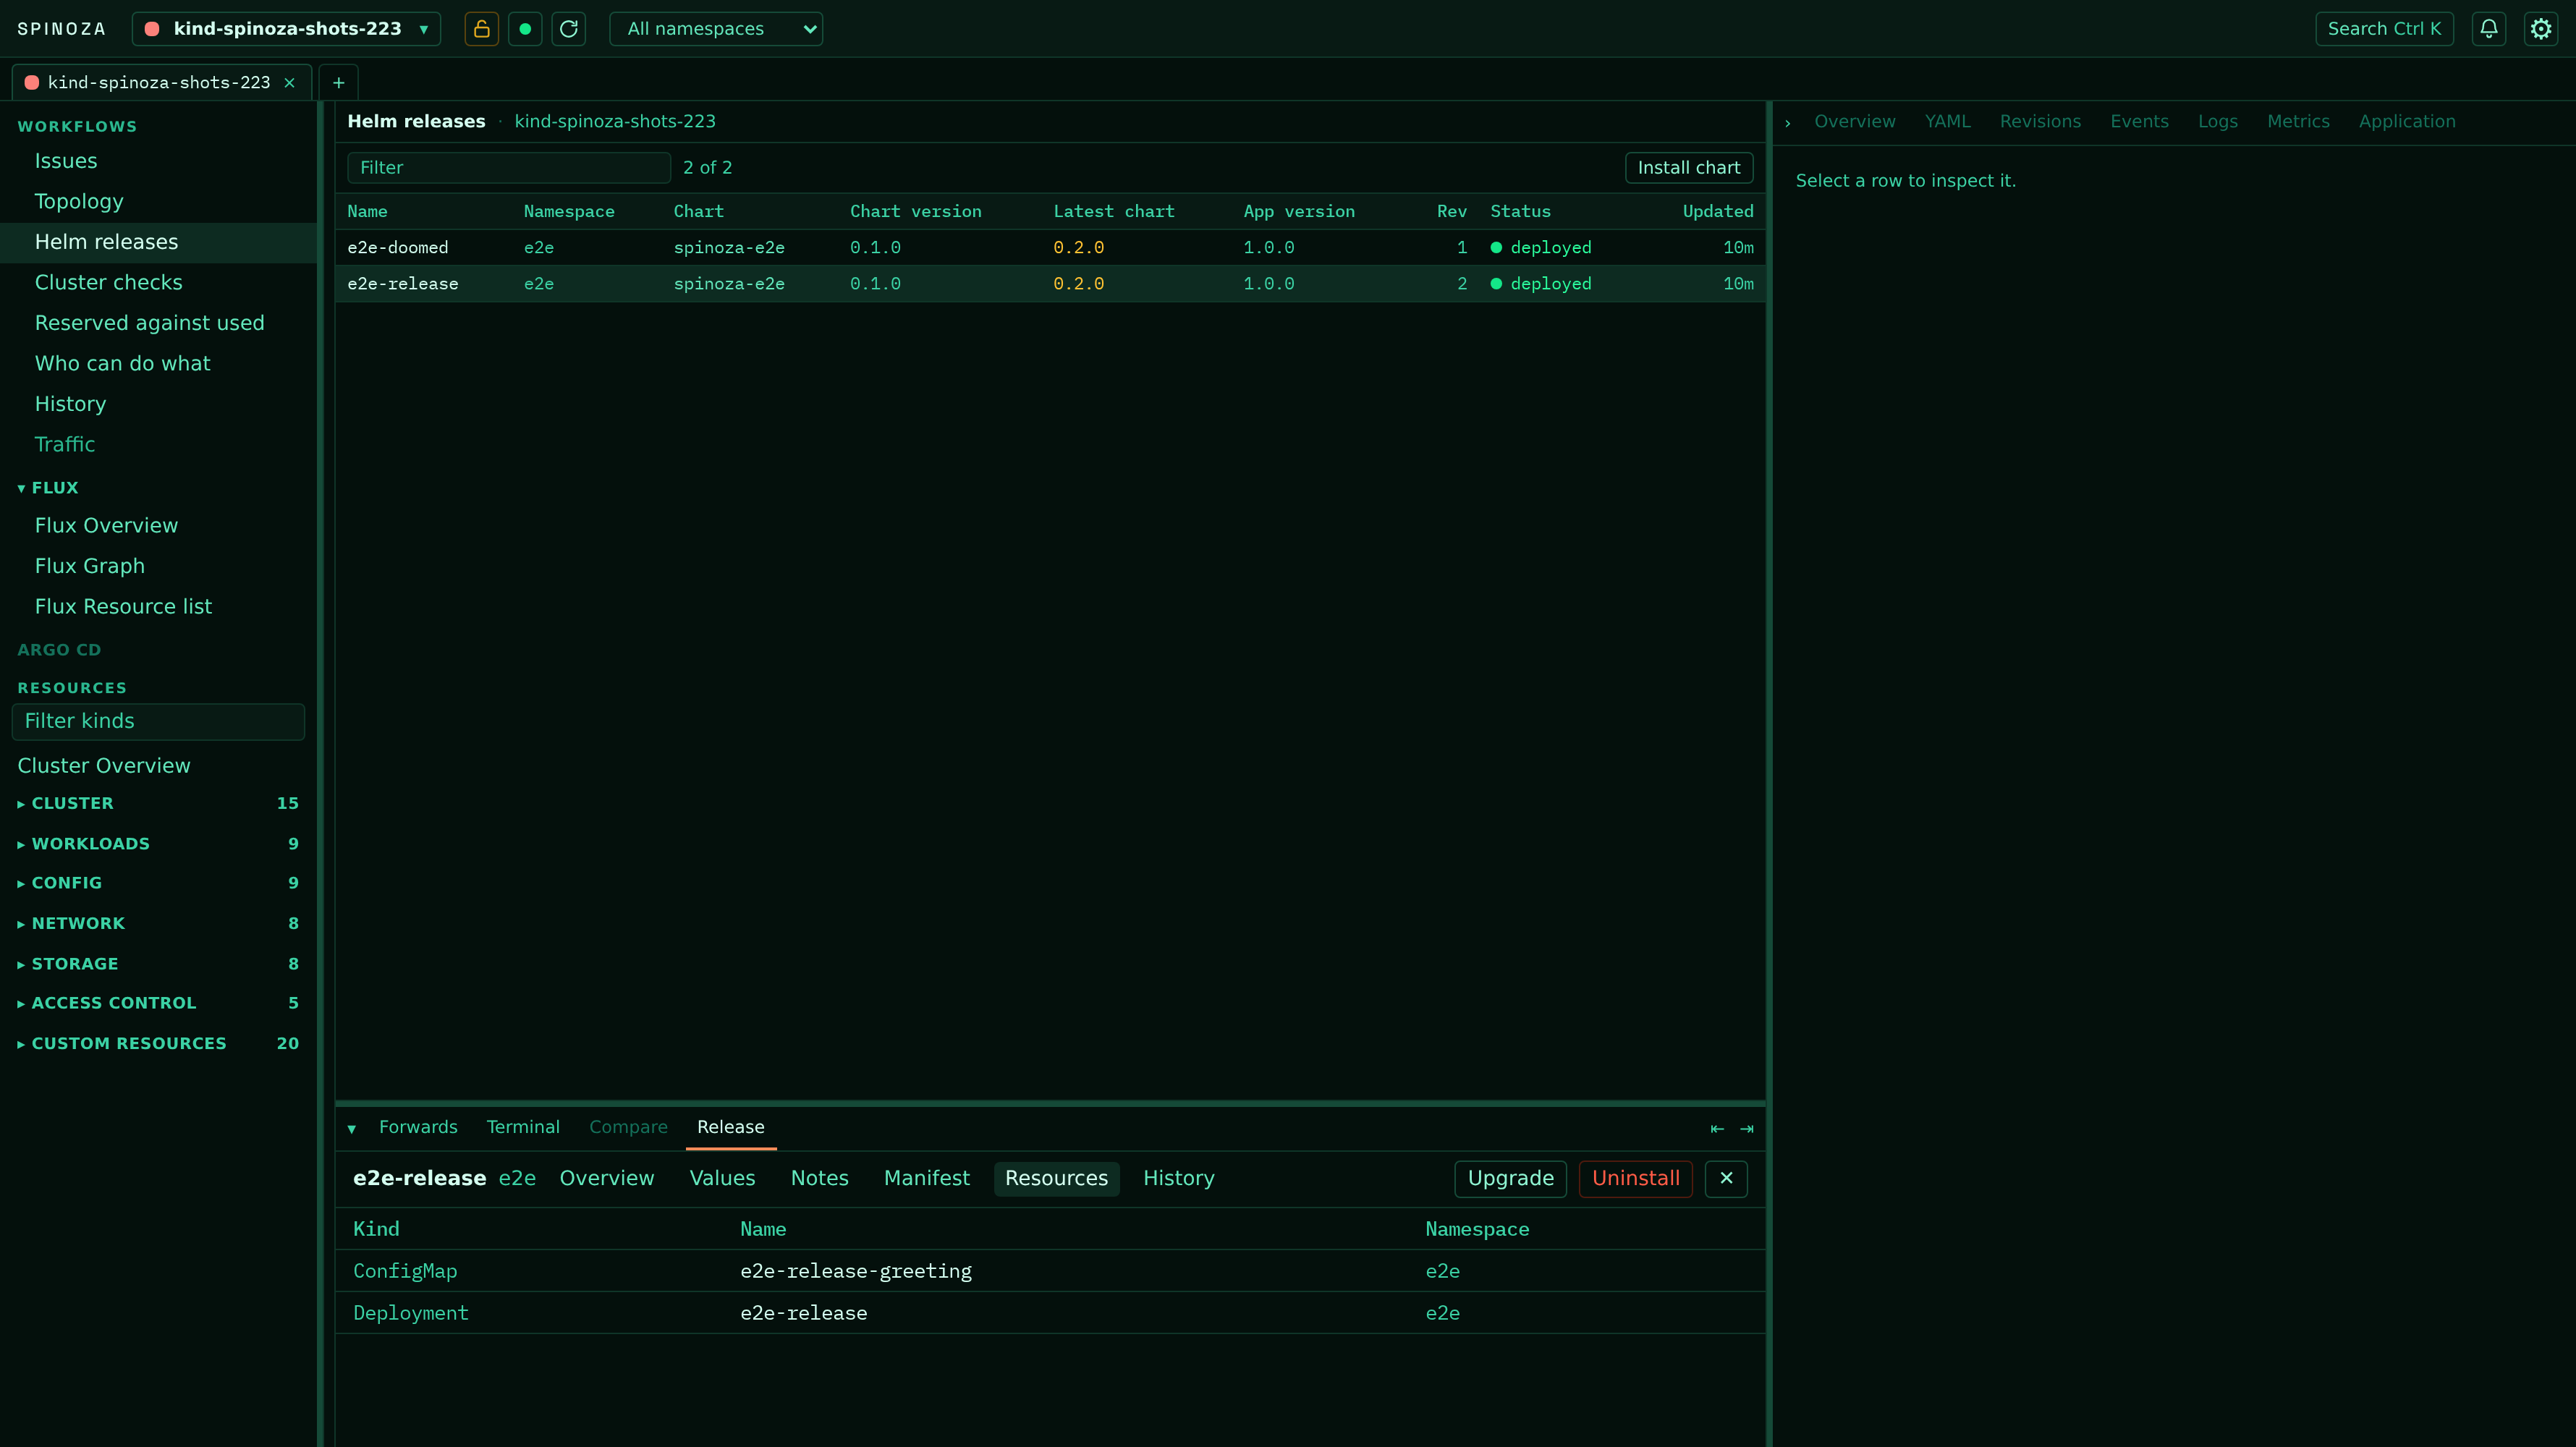
Task: Focus the Helm releases Filter field
Action: pyautogui.click(x=509, y=168)
